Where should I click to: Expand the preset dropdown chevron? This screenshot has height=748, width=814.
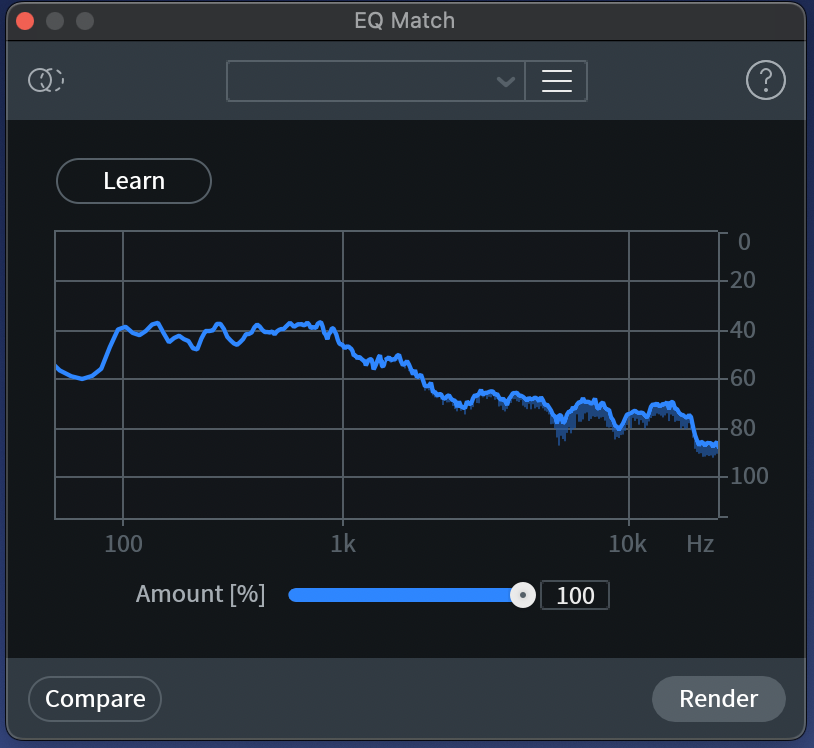click(505, 81)
